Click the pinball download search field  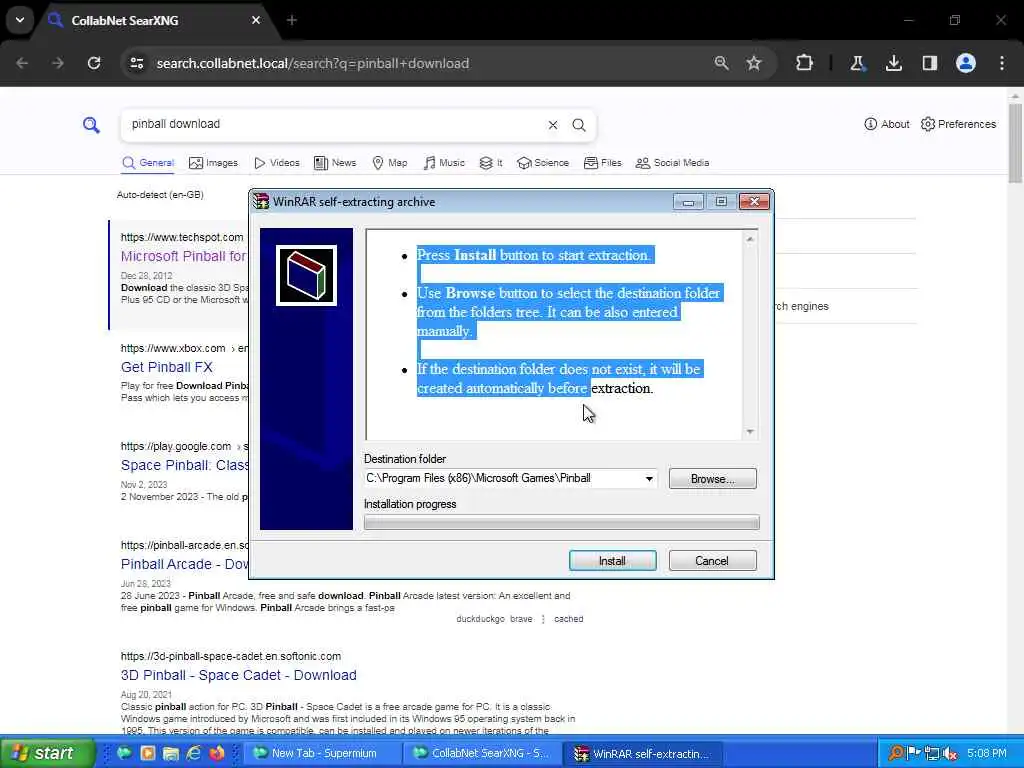pyautogui.click(x=333, y=124)
